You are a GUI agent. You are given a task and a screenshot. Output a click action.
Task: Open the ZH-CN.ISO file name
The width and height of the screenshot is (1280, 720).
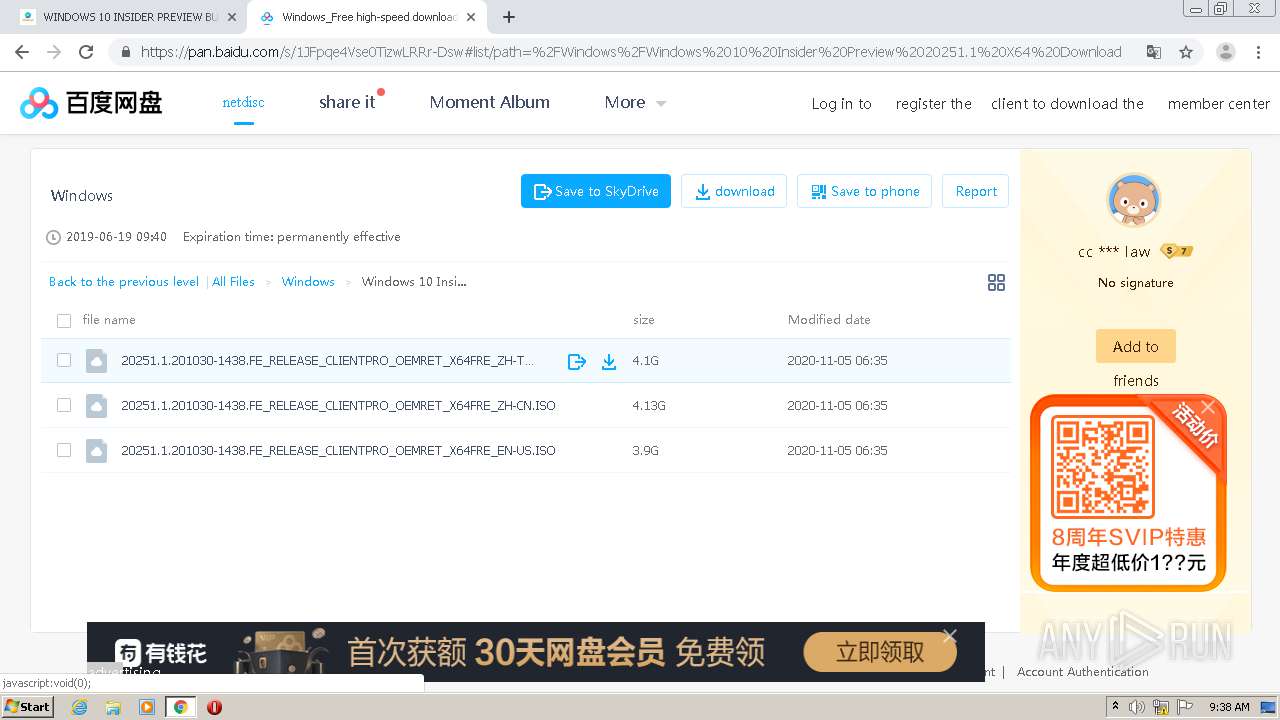338,406
